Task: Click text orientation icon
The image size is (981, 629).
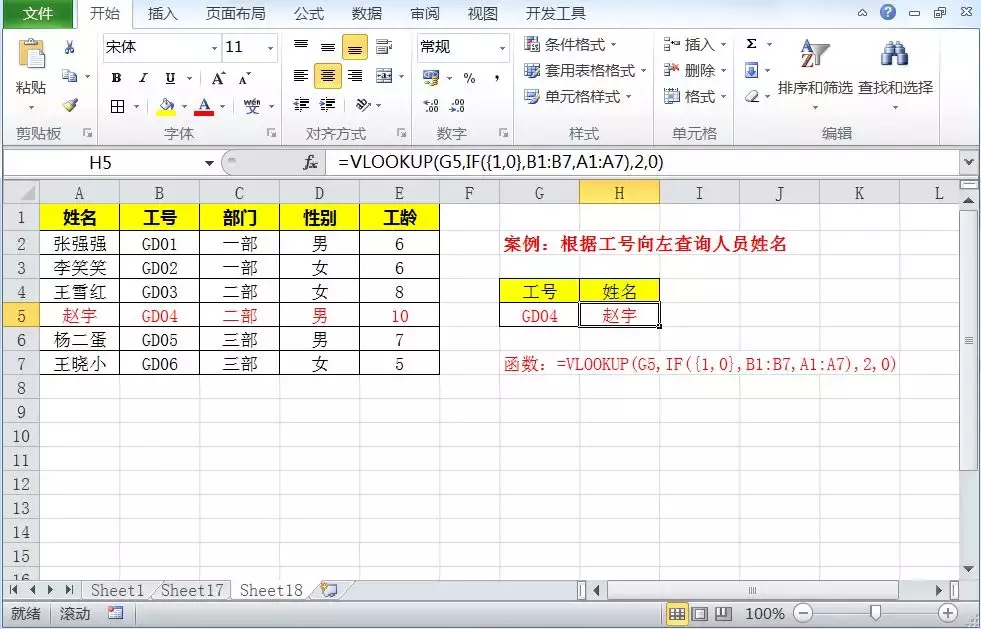Action: click(x=363, y=105)
